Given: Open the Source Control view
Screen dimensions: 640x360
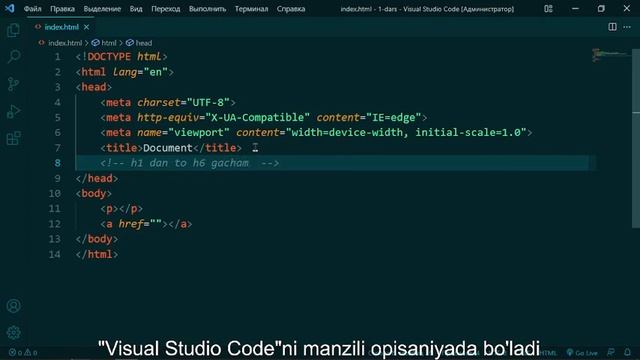Looking at the screenshot, I should point(13,84).
